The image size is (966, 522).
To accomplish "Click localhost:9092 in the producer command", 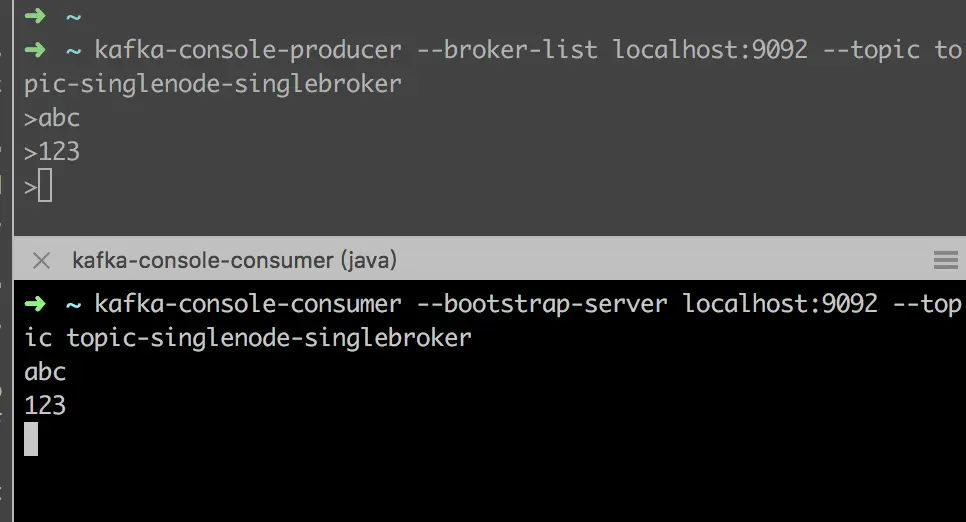I will 710,49.
